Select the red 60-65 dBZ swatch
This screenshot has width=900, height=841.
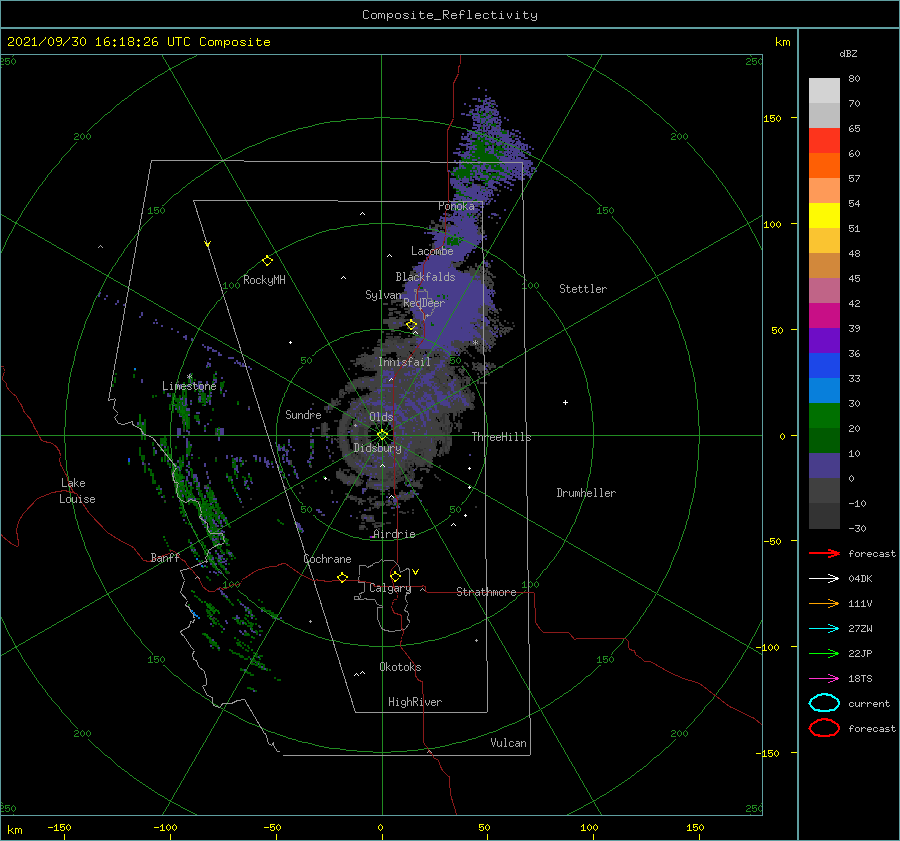824,141
